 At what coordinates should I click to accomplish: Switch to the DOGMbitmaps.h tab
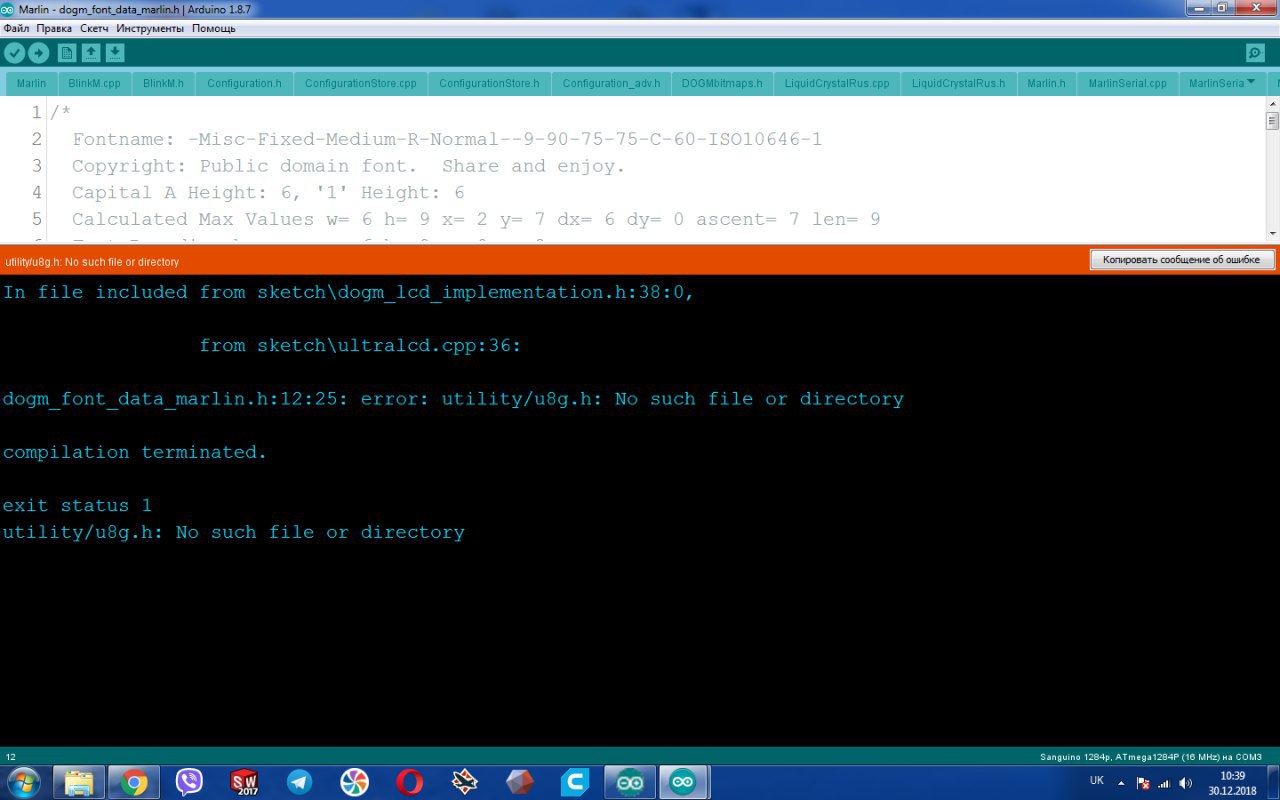[x=722, y=83]
